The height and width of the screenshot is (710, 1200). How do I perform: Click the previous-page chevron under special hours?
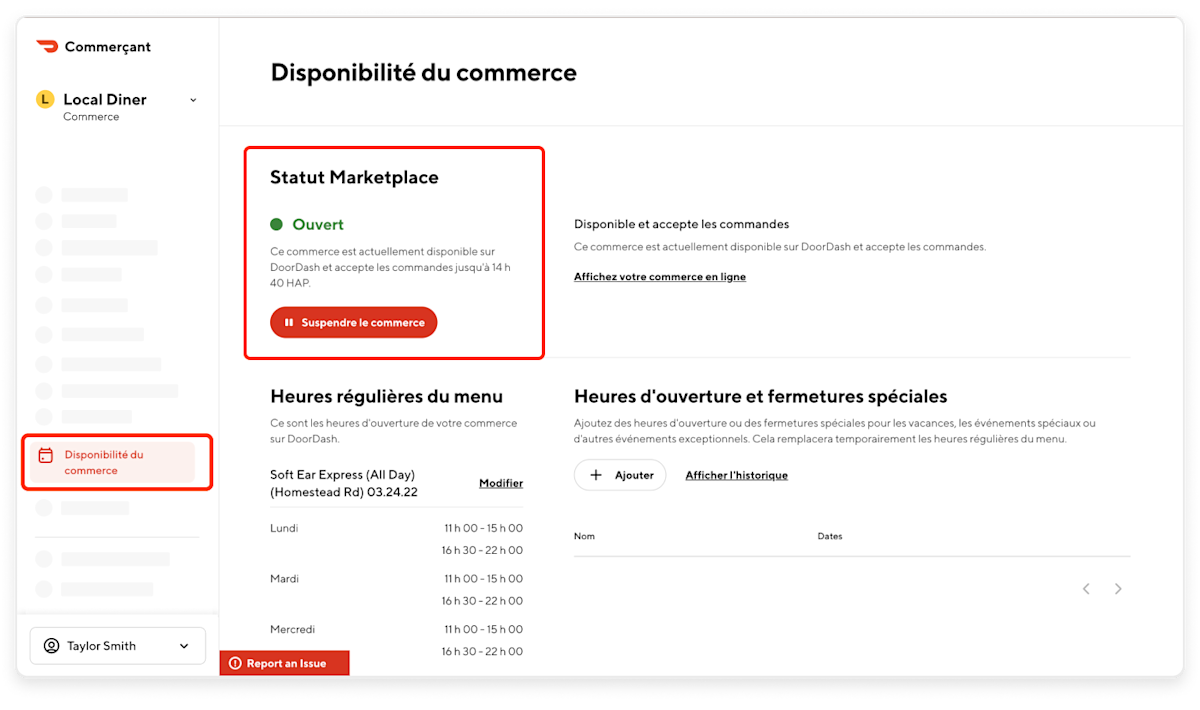coord(1086,588)
